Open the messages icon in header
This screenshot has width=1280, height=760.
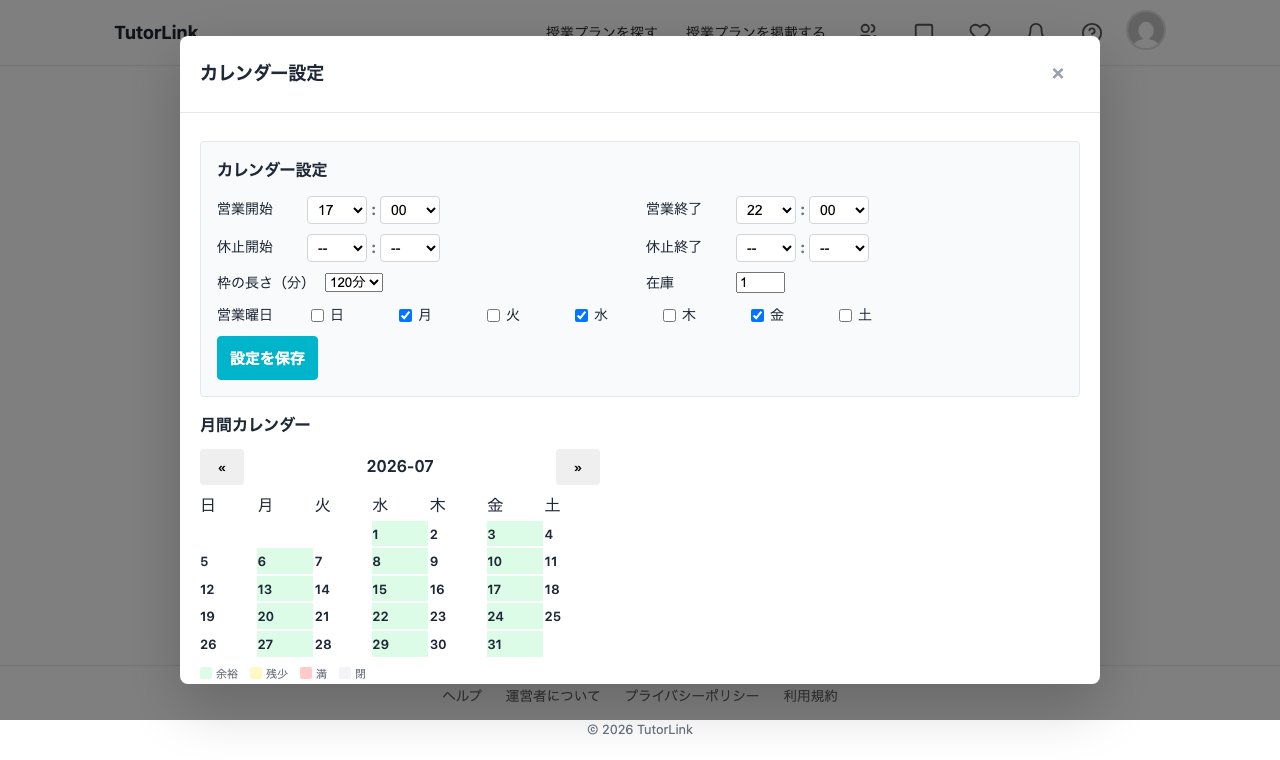pyautogui.click(x=924, y=32)
